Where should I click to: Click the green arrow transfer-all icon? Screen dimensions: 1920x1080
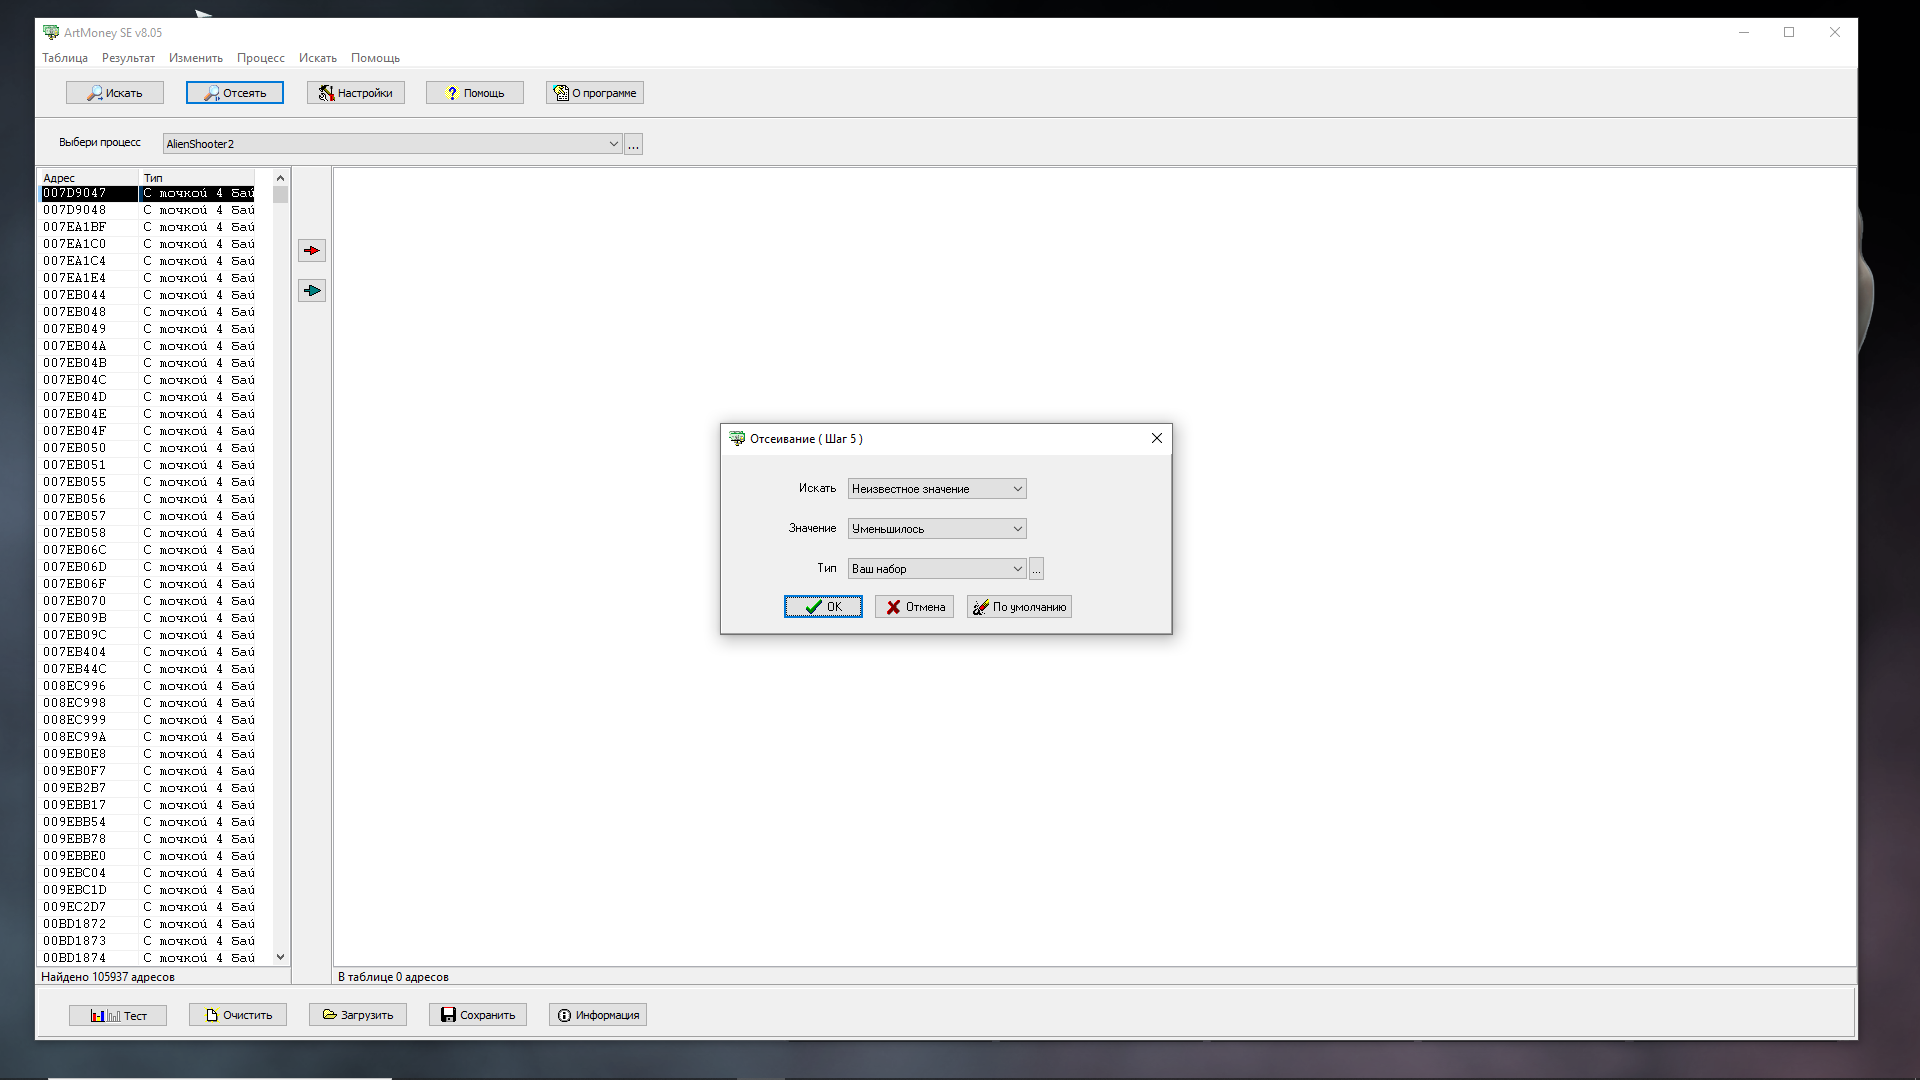pyautogui.click(x=312, y=291)
